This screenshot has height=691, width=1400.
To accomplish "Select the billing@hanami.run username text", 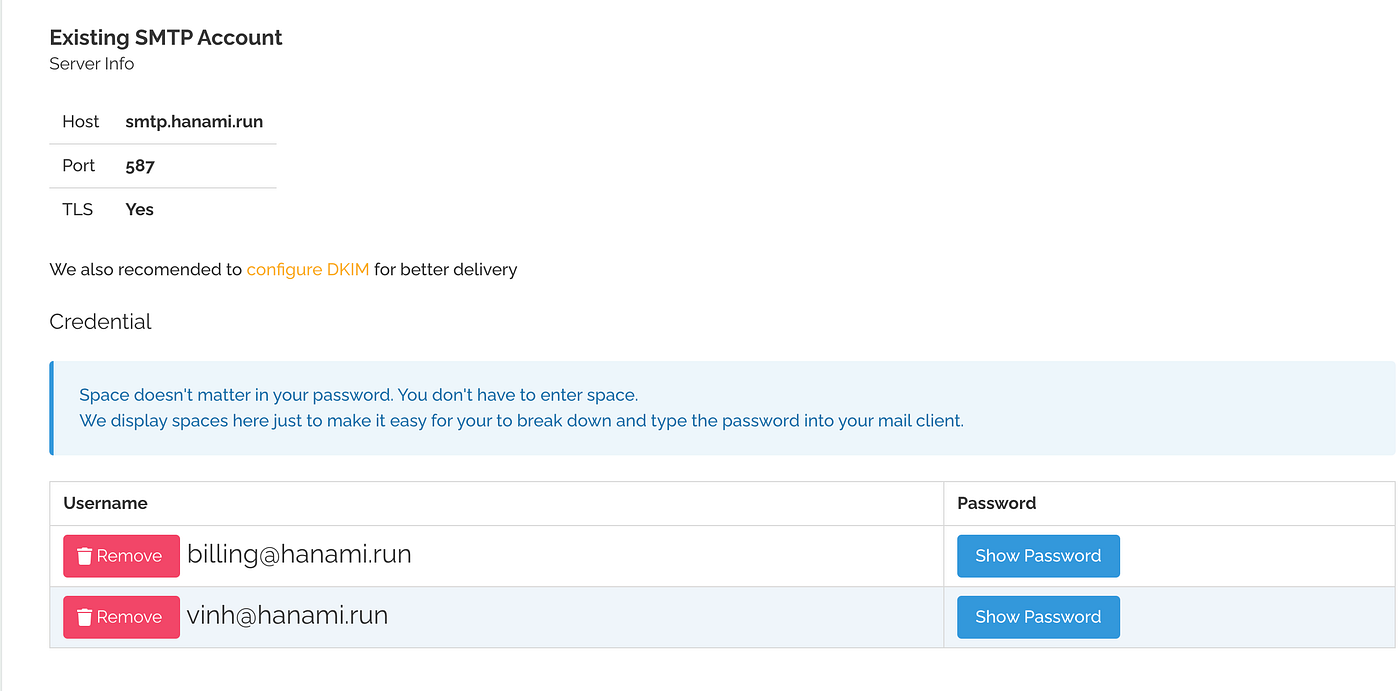I will coord(299,554).
